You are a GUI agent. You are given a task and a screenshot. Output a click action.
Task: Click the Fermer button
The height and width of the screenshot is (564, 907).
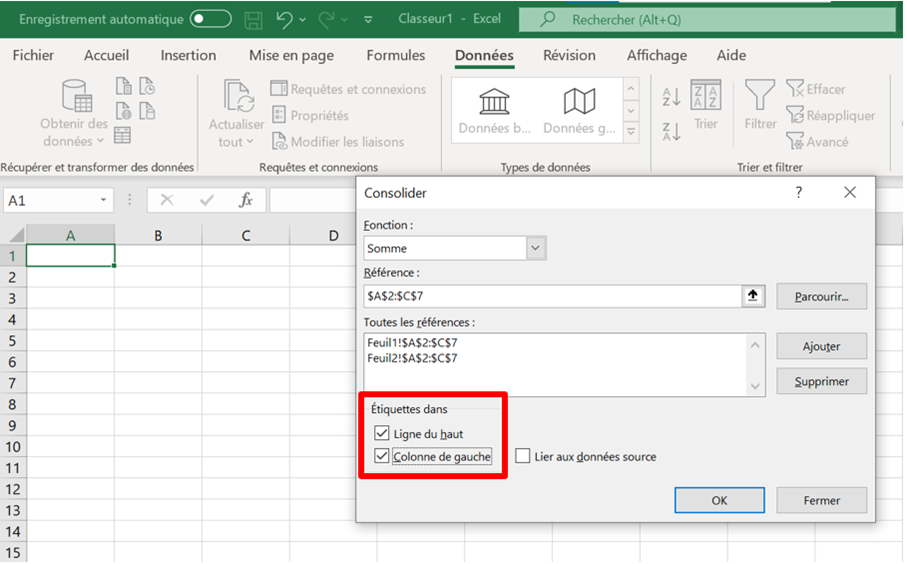click(821, 500)
